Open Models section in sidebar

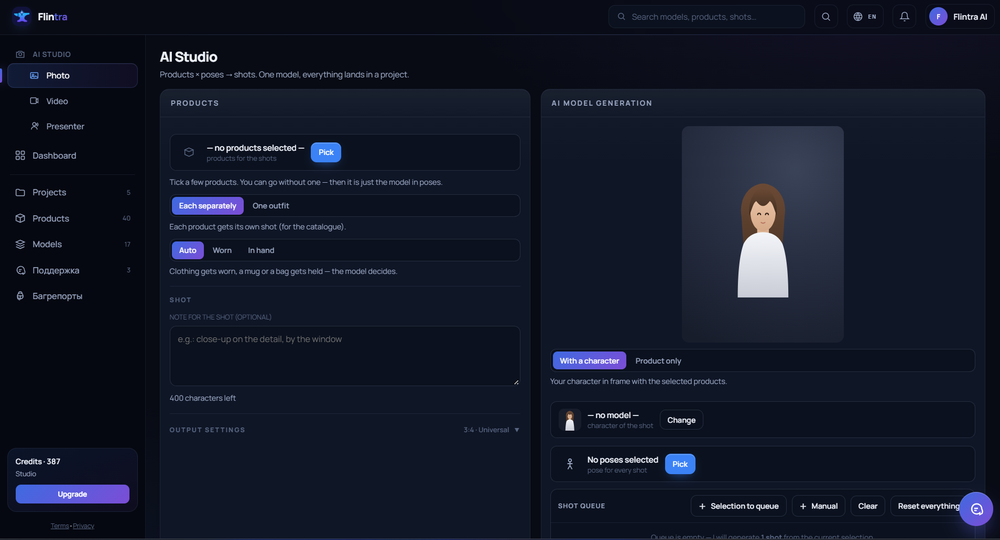click(73, 244)
